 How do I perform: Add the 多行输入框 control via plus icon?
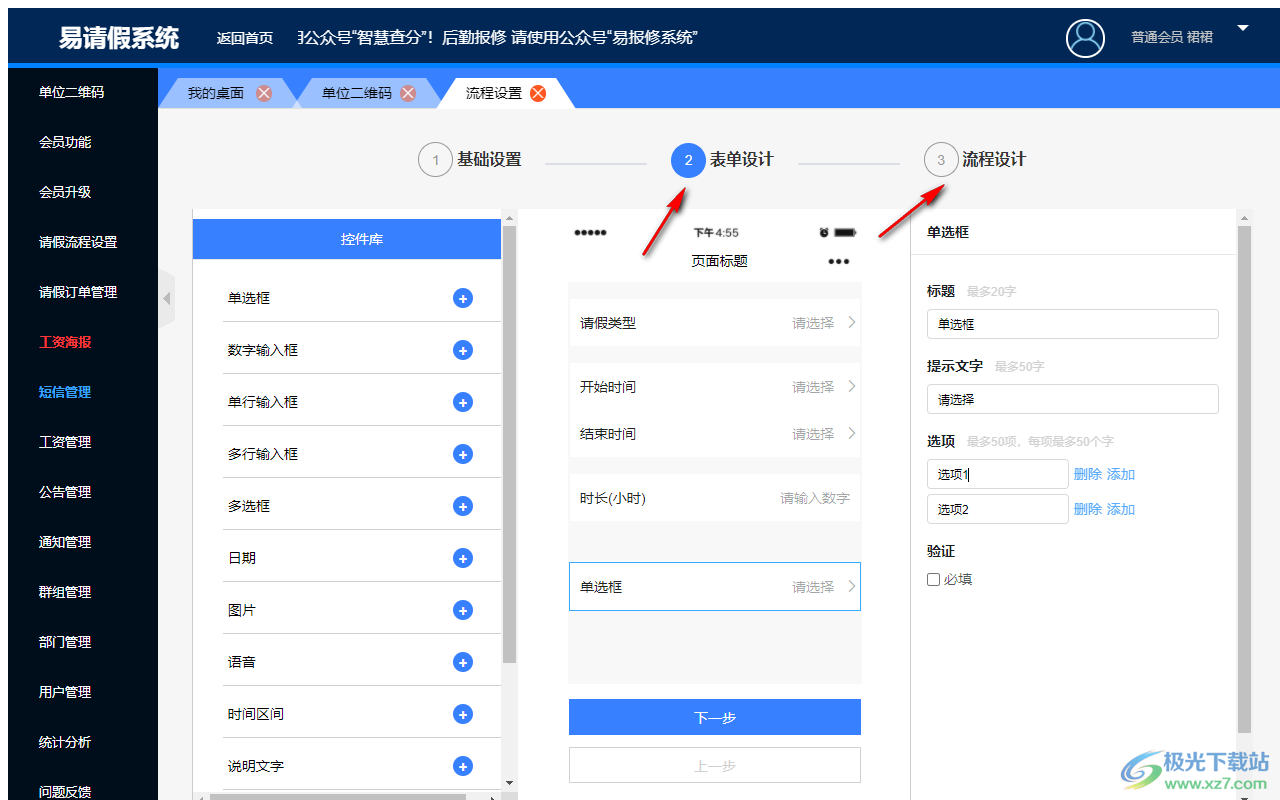463,454
